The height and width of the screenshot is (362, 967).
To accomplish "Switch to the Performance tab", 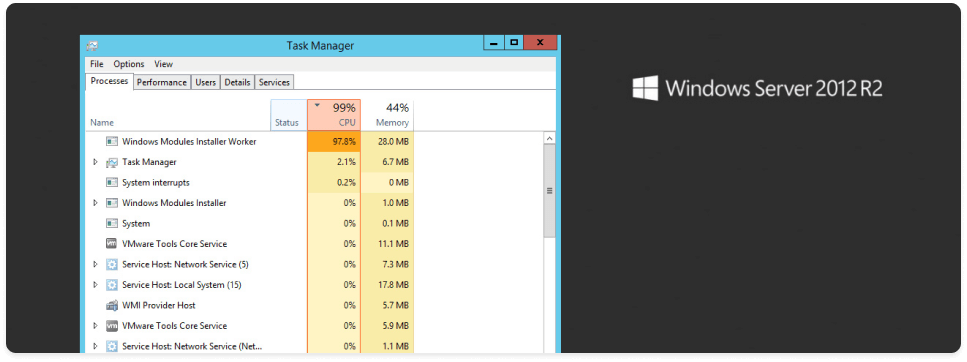I will (162, 82).
